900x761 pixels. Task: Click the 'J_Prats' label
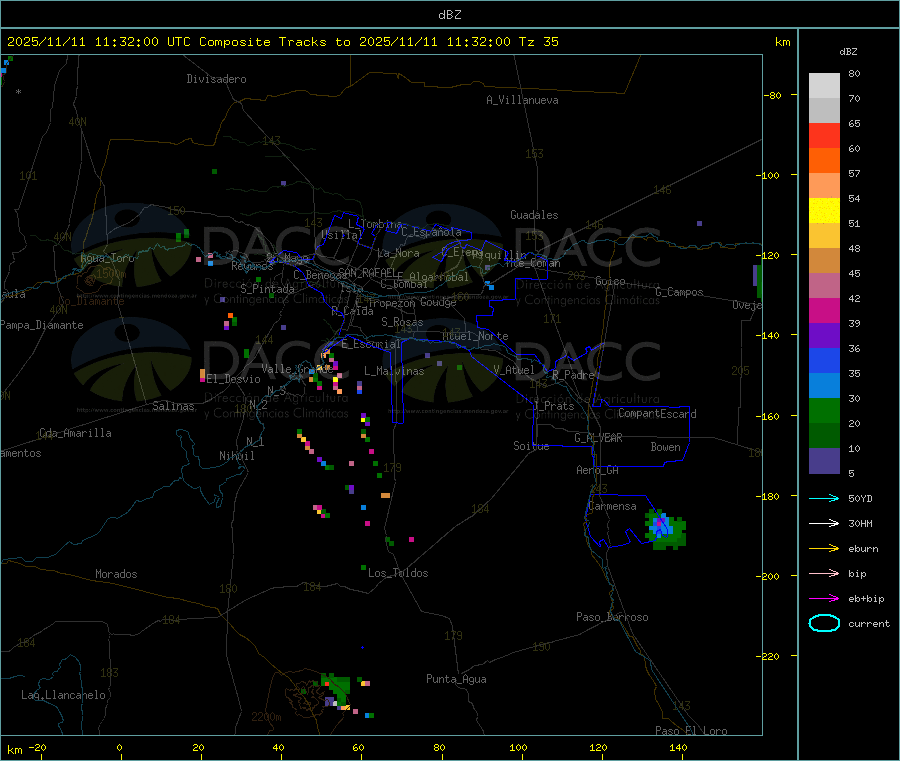click(554, 406)
